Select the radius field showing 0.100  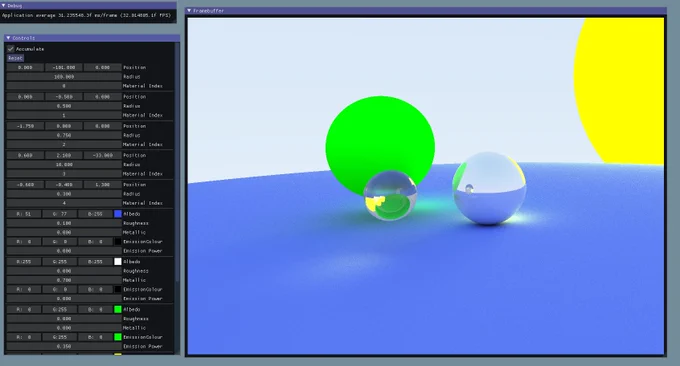[x=64, y=194]
